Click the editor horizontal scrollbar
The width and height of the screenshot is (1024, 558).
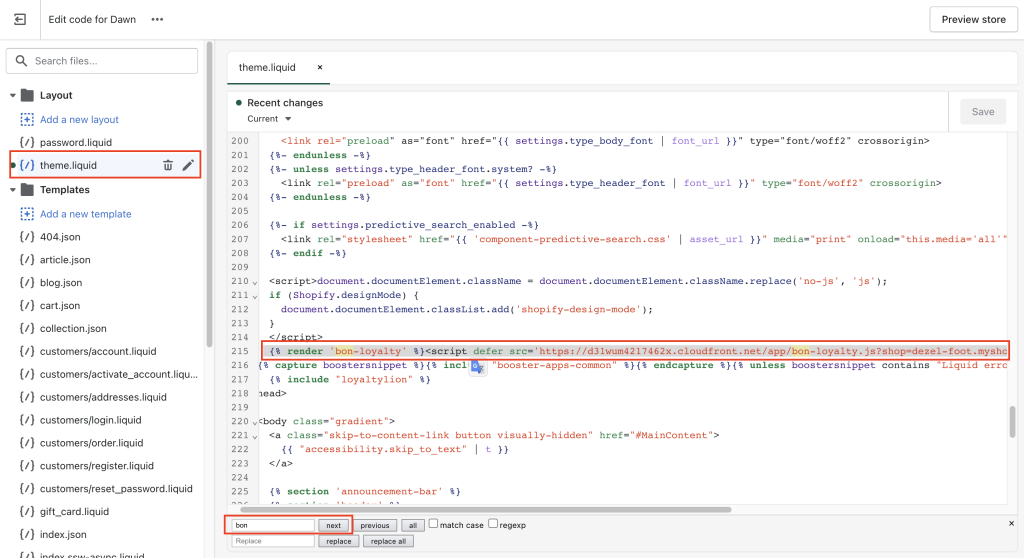click(x=485, y=510)
